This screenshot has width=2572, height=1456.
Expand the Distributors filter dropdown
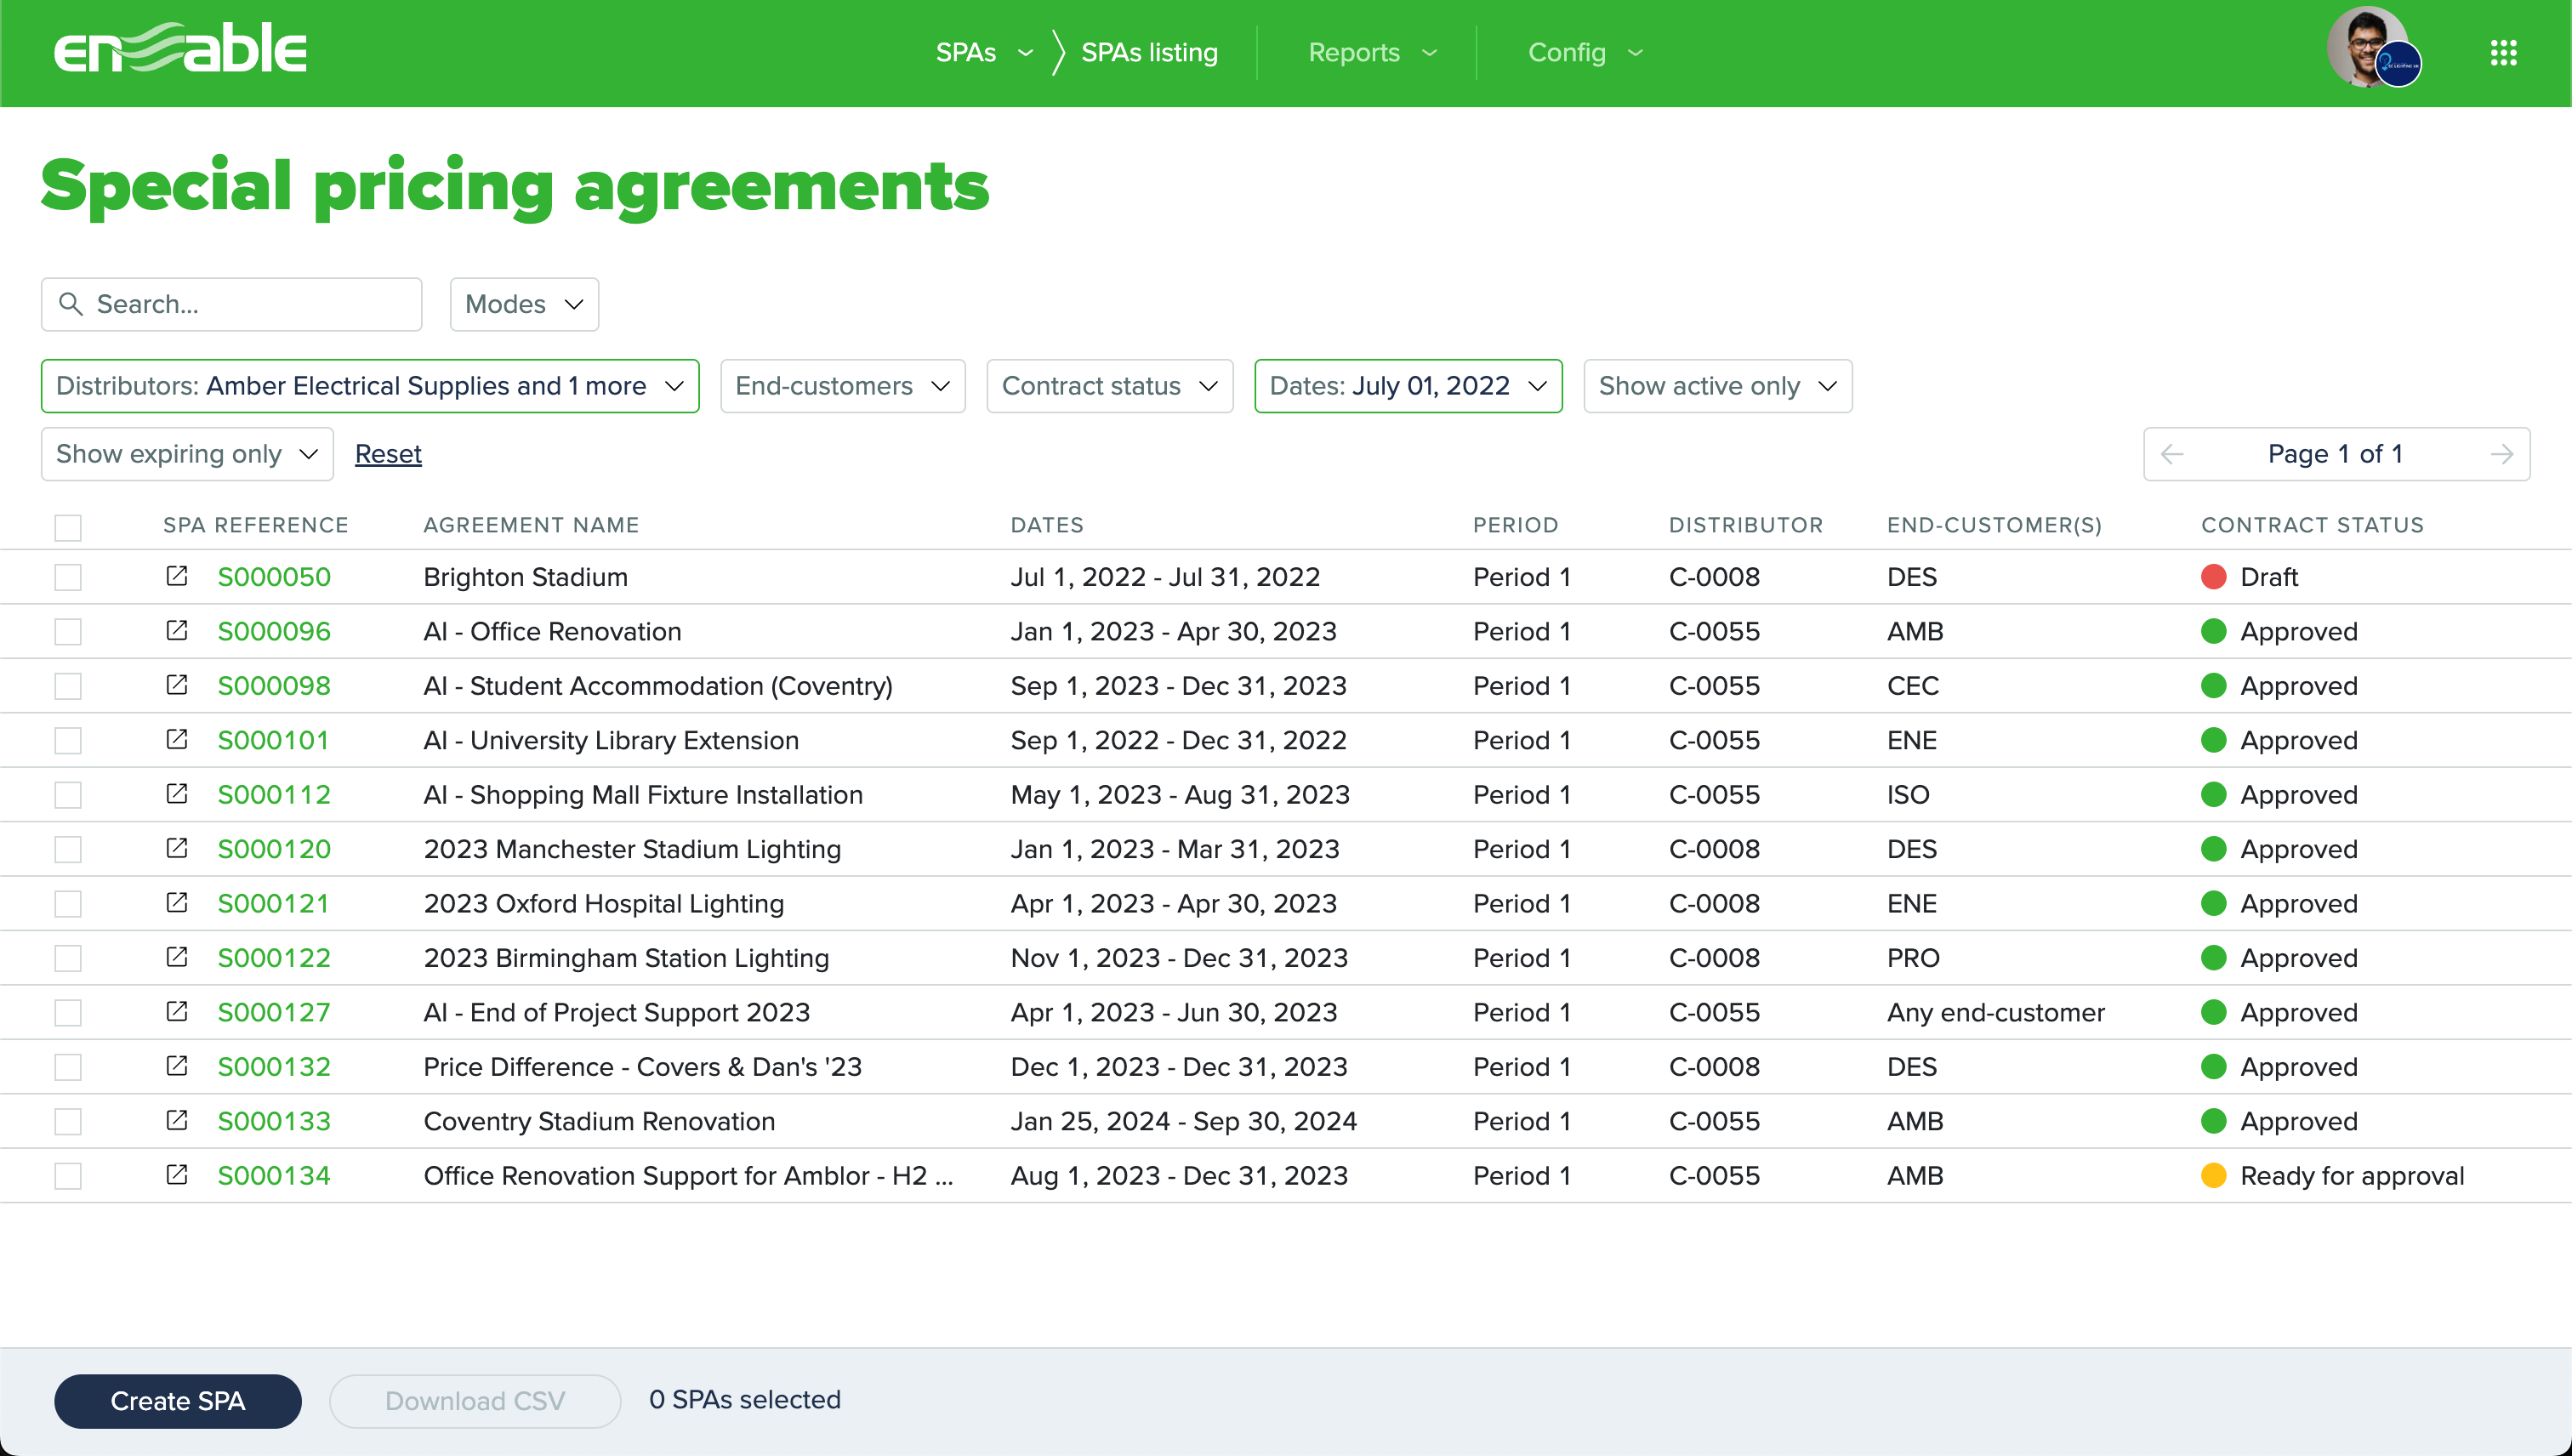tap(370, 386)
